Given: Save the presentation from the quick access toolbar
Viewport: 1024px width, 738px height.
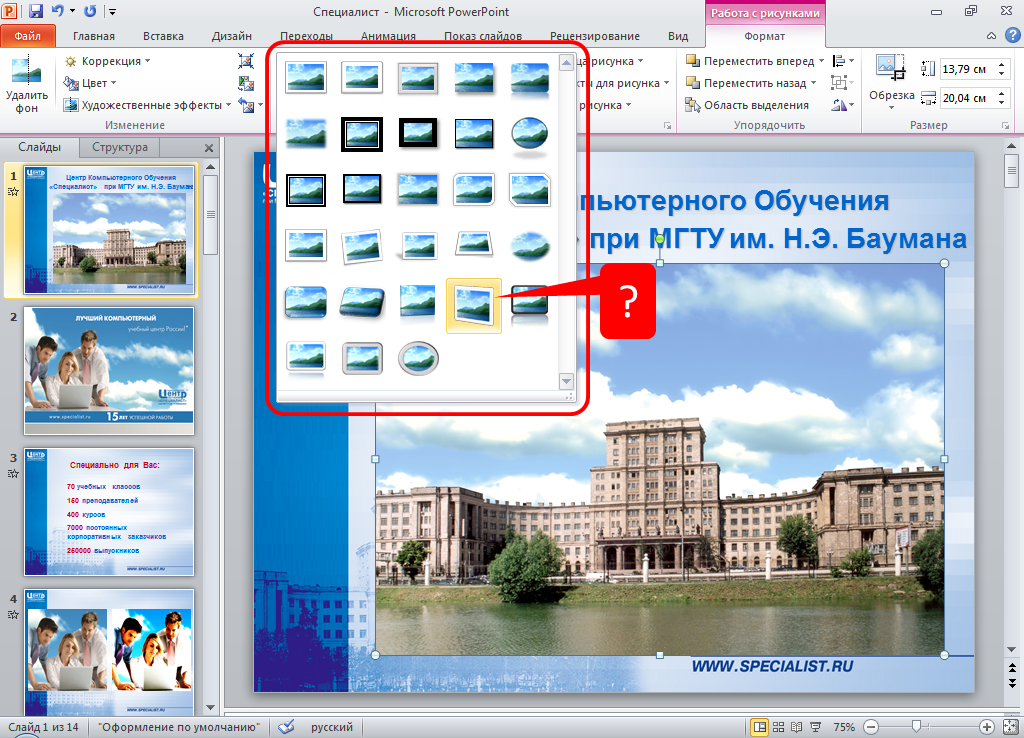Looking at the screenshot, I should [x=37, y=12].
